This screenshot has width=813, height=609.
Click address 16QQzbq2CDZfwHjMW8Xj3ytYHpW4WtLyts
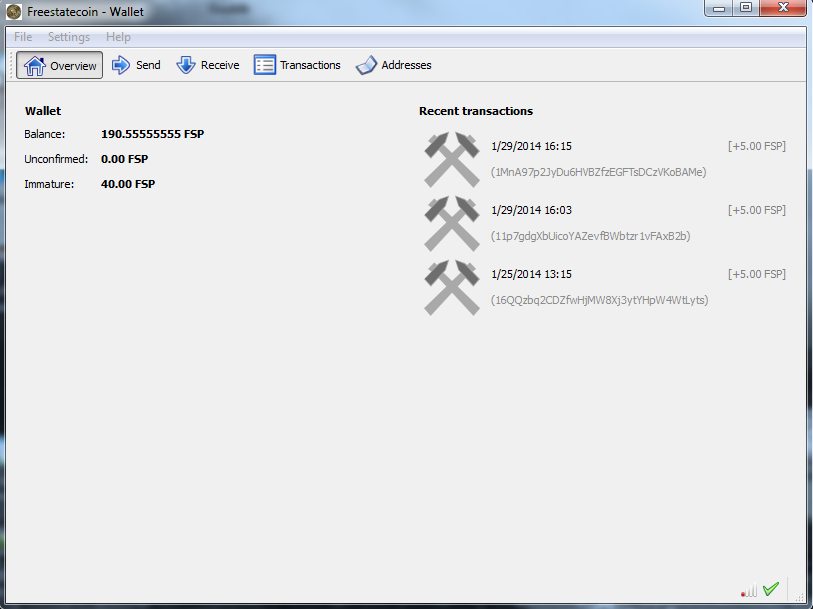(x=599, y=300)
